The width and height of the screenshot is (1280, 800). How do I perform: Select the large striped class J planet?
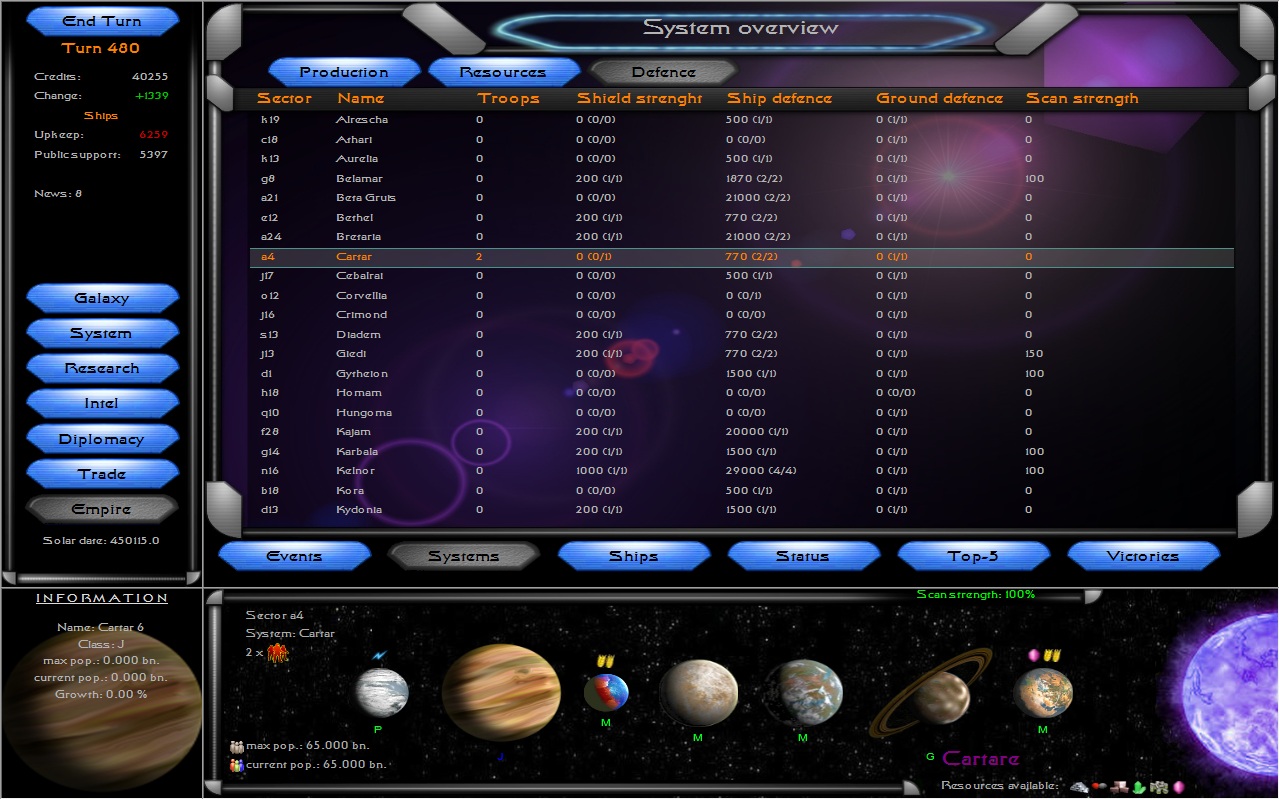pos(500,692)
